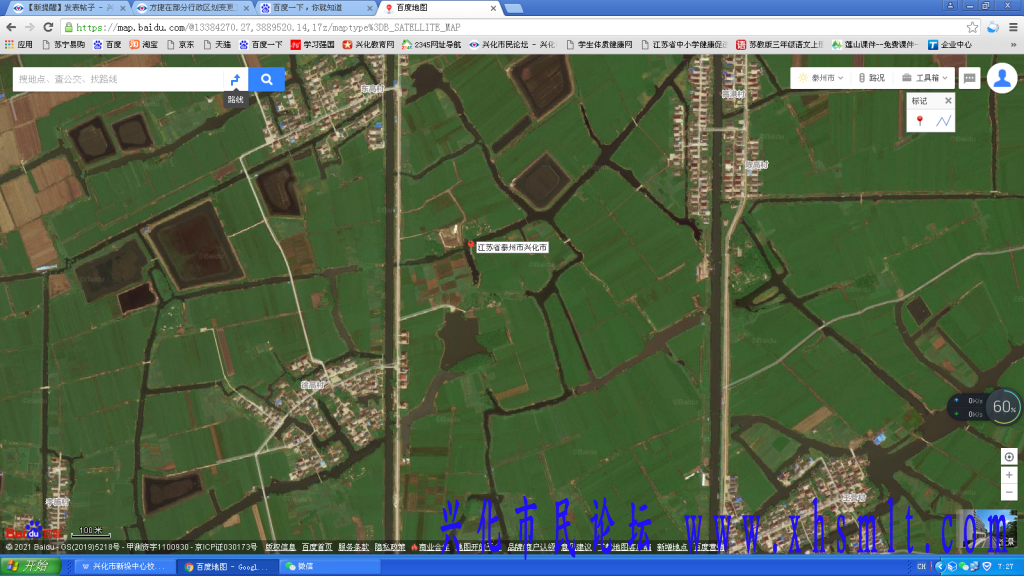The width and height of the screenshot is (1024, 576).
Task: Click the 徐高村 village label
Action: [x=312, y=385]
